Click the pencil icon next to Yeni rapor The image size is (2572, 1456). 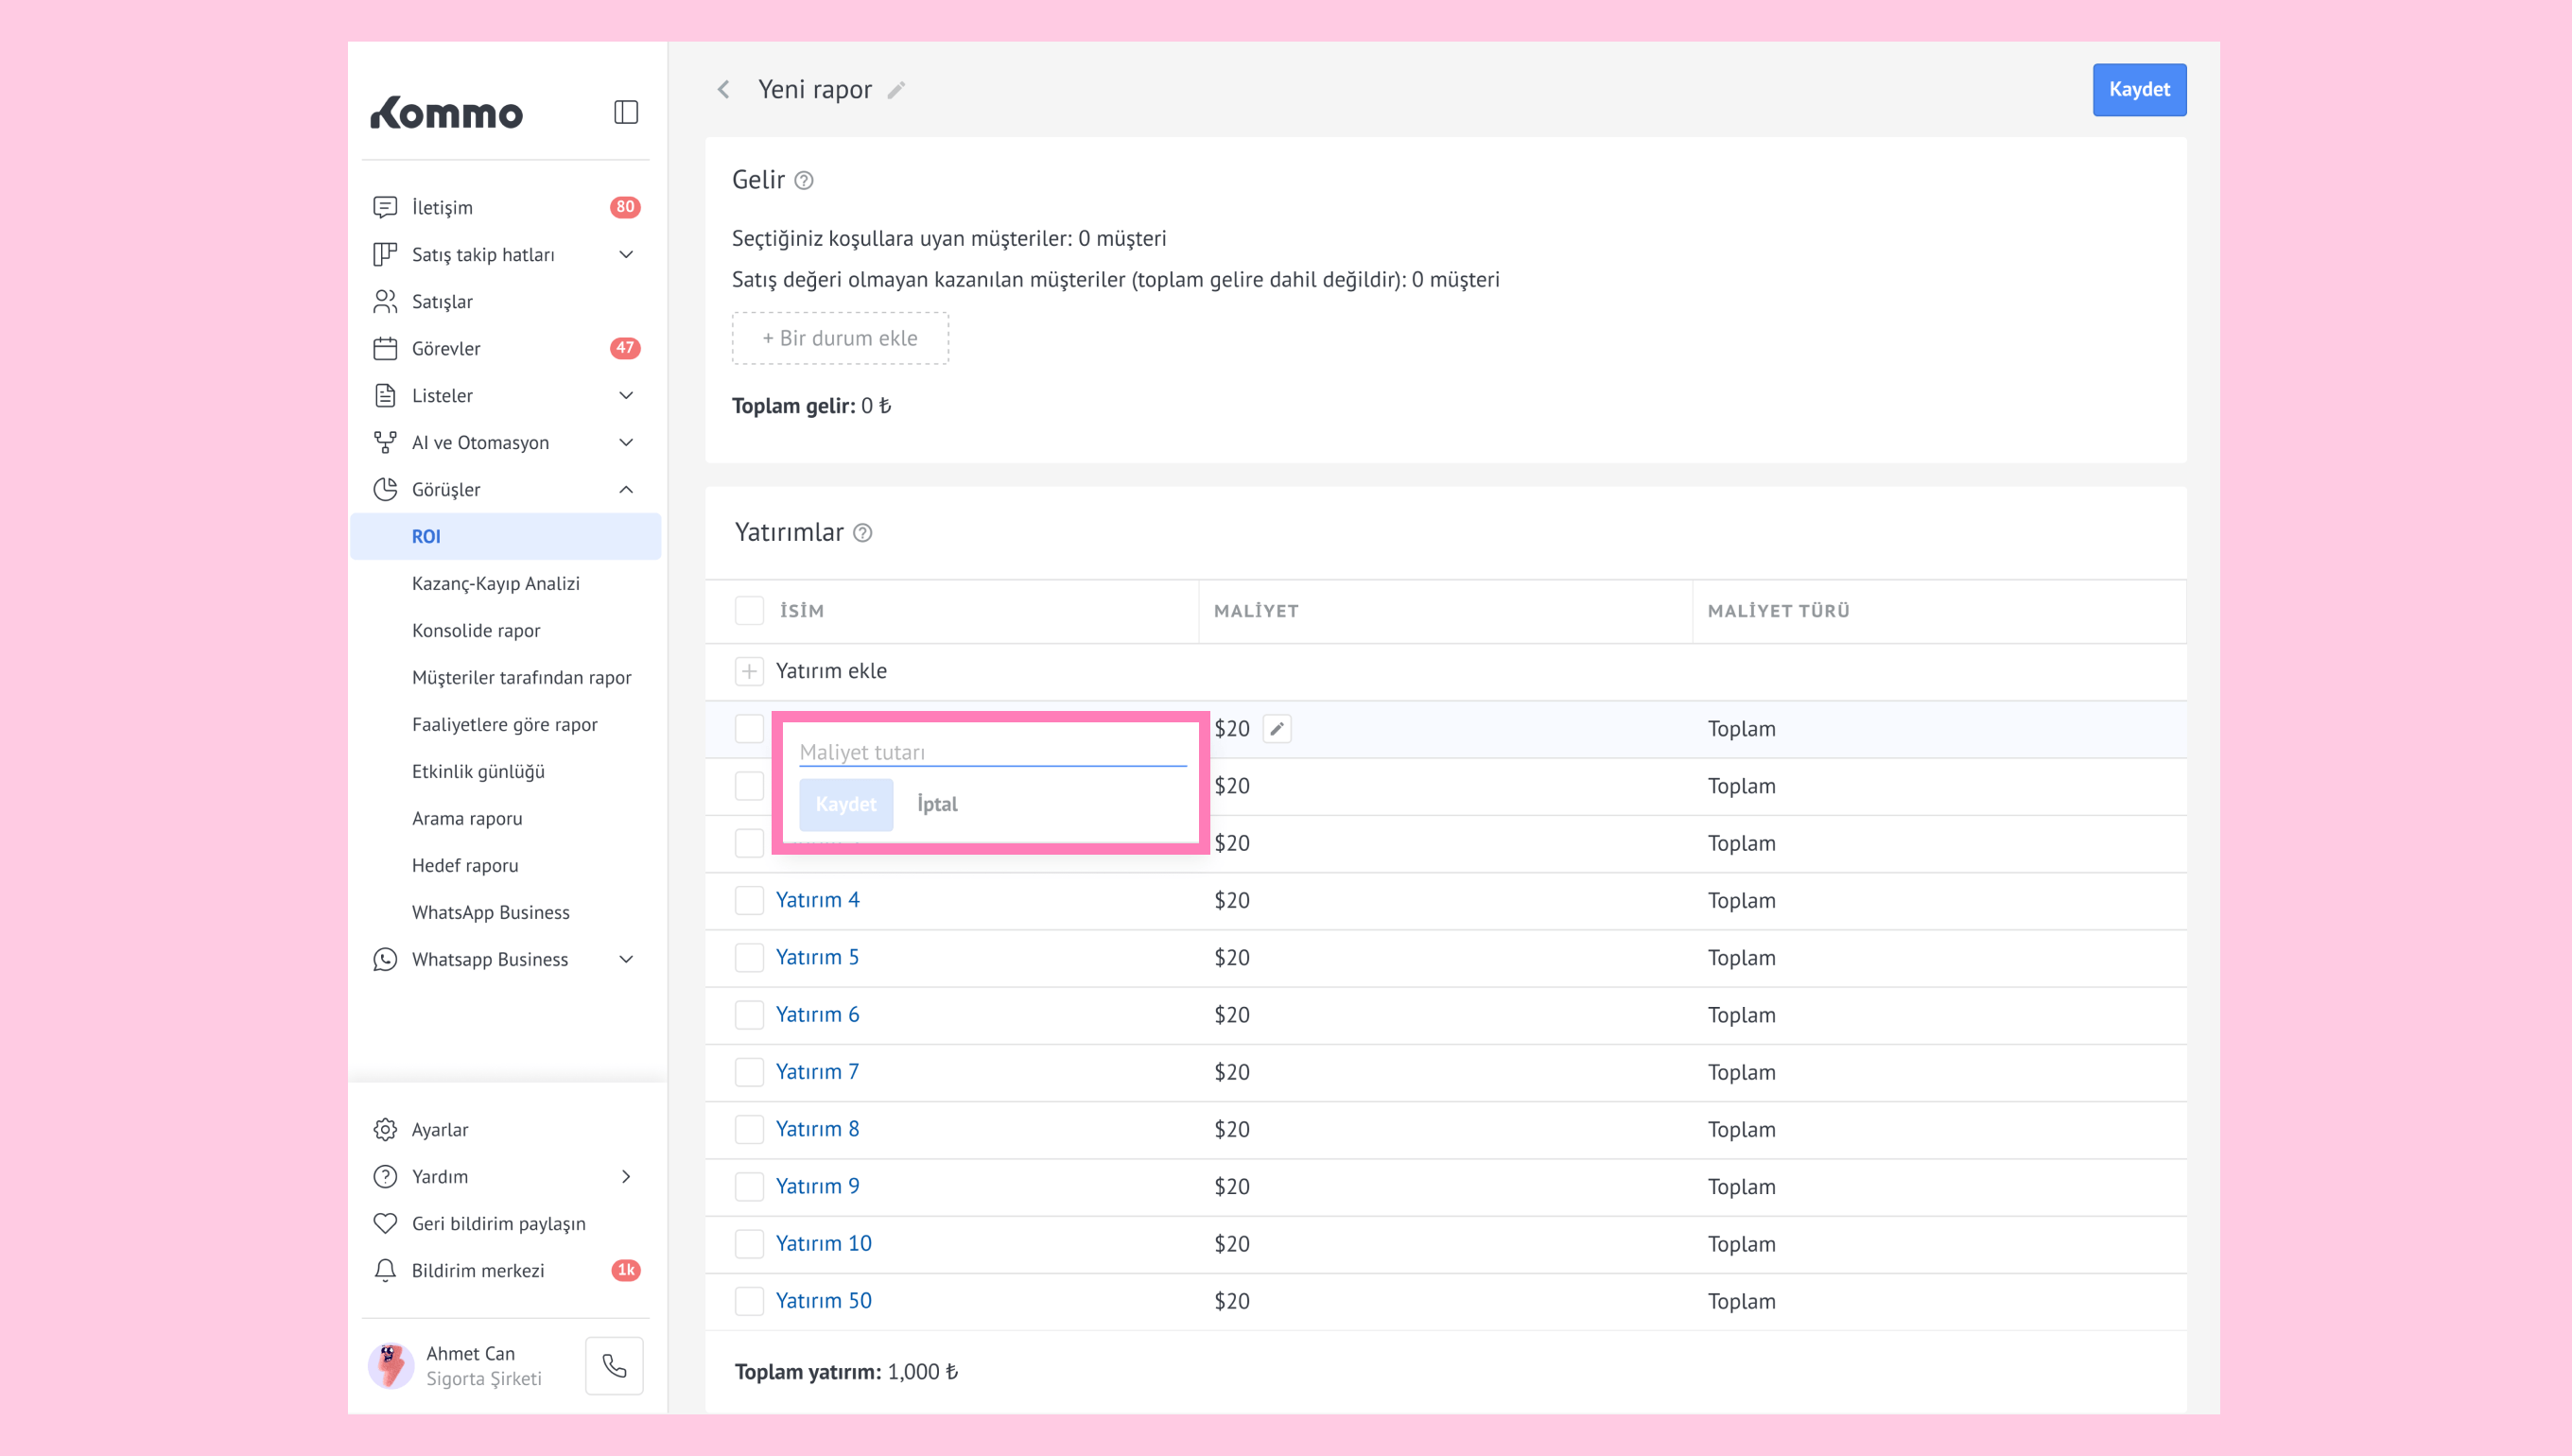tap(896, 90)
